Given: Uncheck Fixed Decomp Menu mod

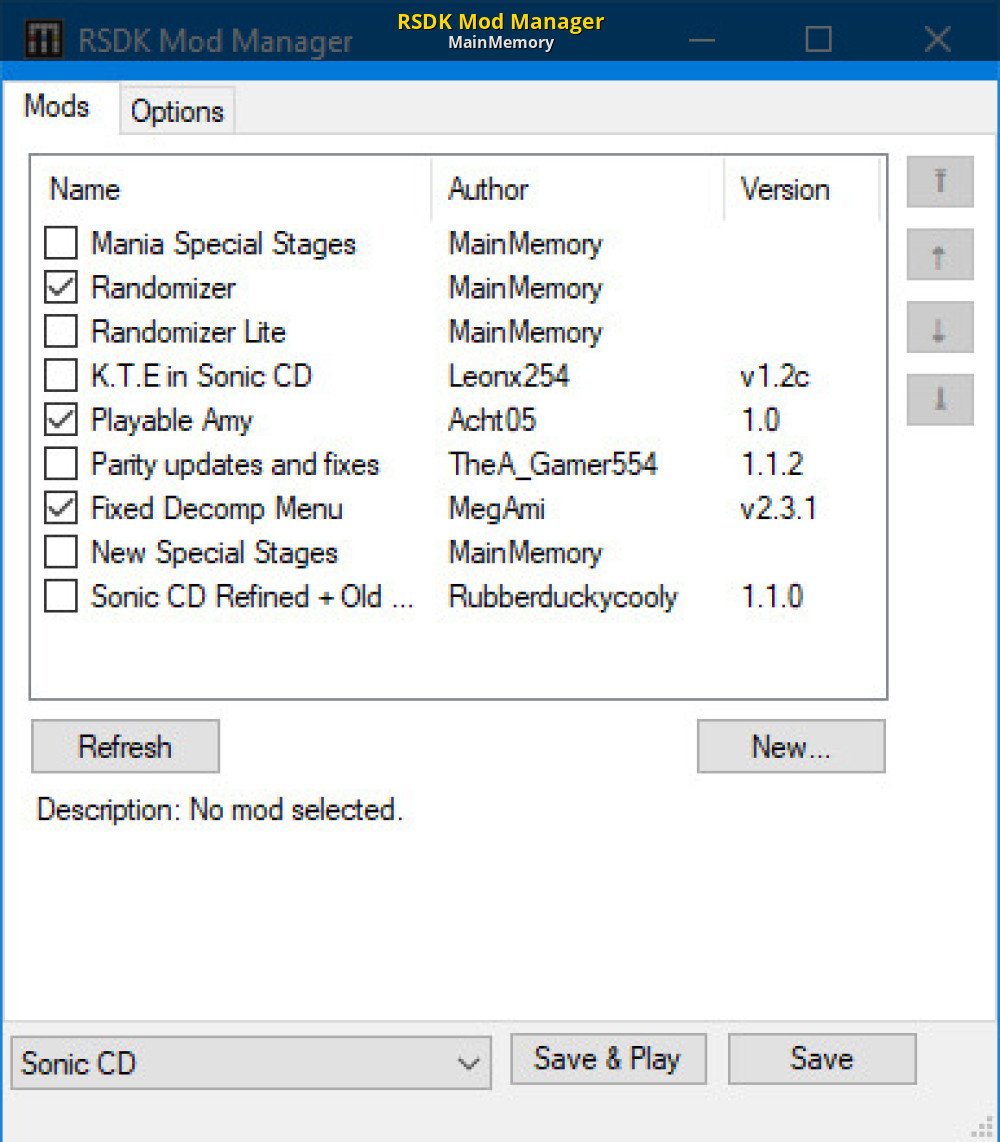Looking at the screenshot, I should [x=61, y=508].
